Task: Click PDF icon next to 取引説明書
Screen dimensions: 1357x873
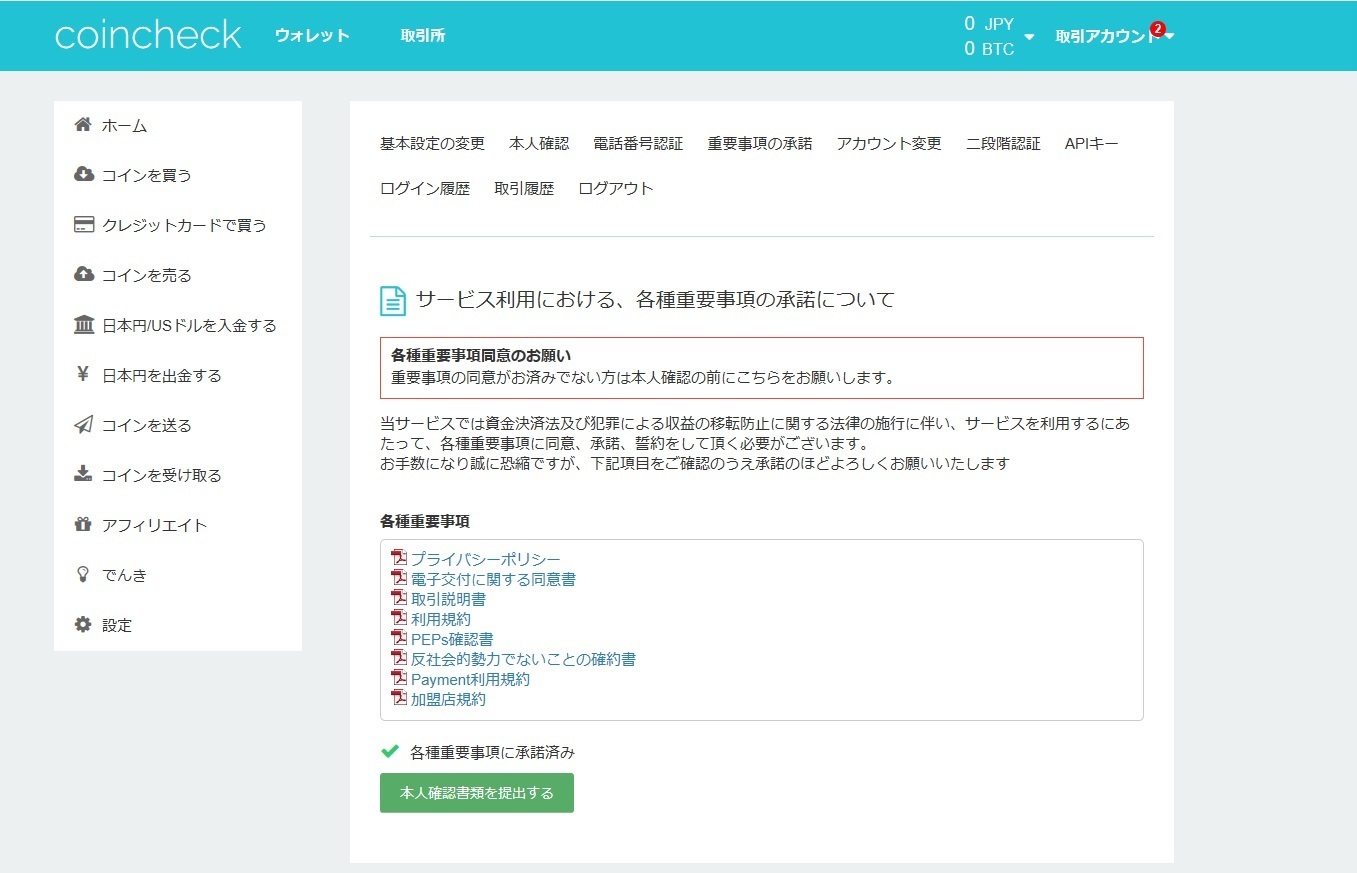Action: click(399, 598)
